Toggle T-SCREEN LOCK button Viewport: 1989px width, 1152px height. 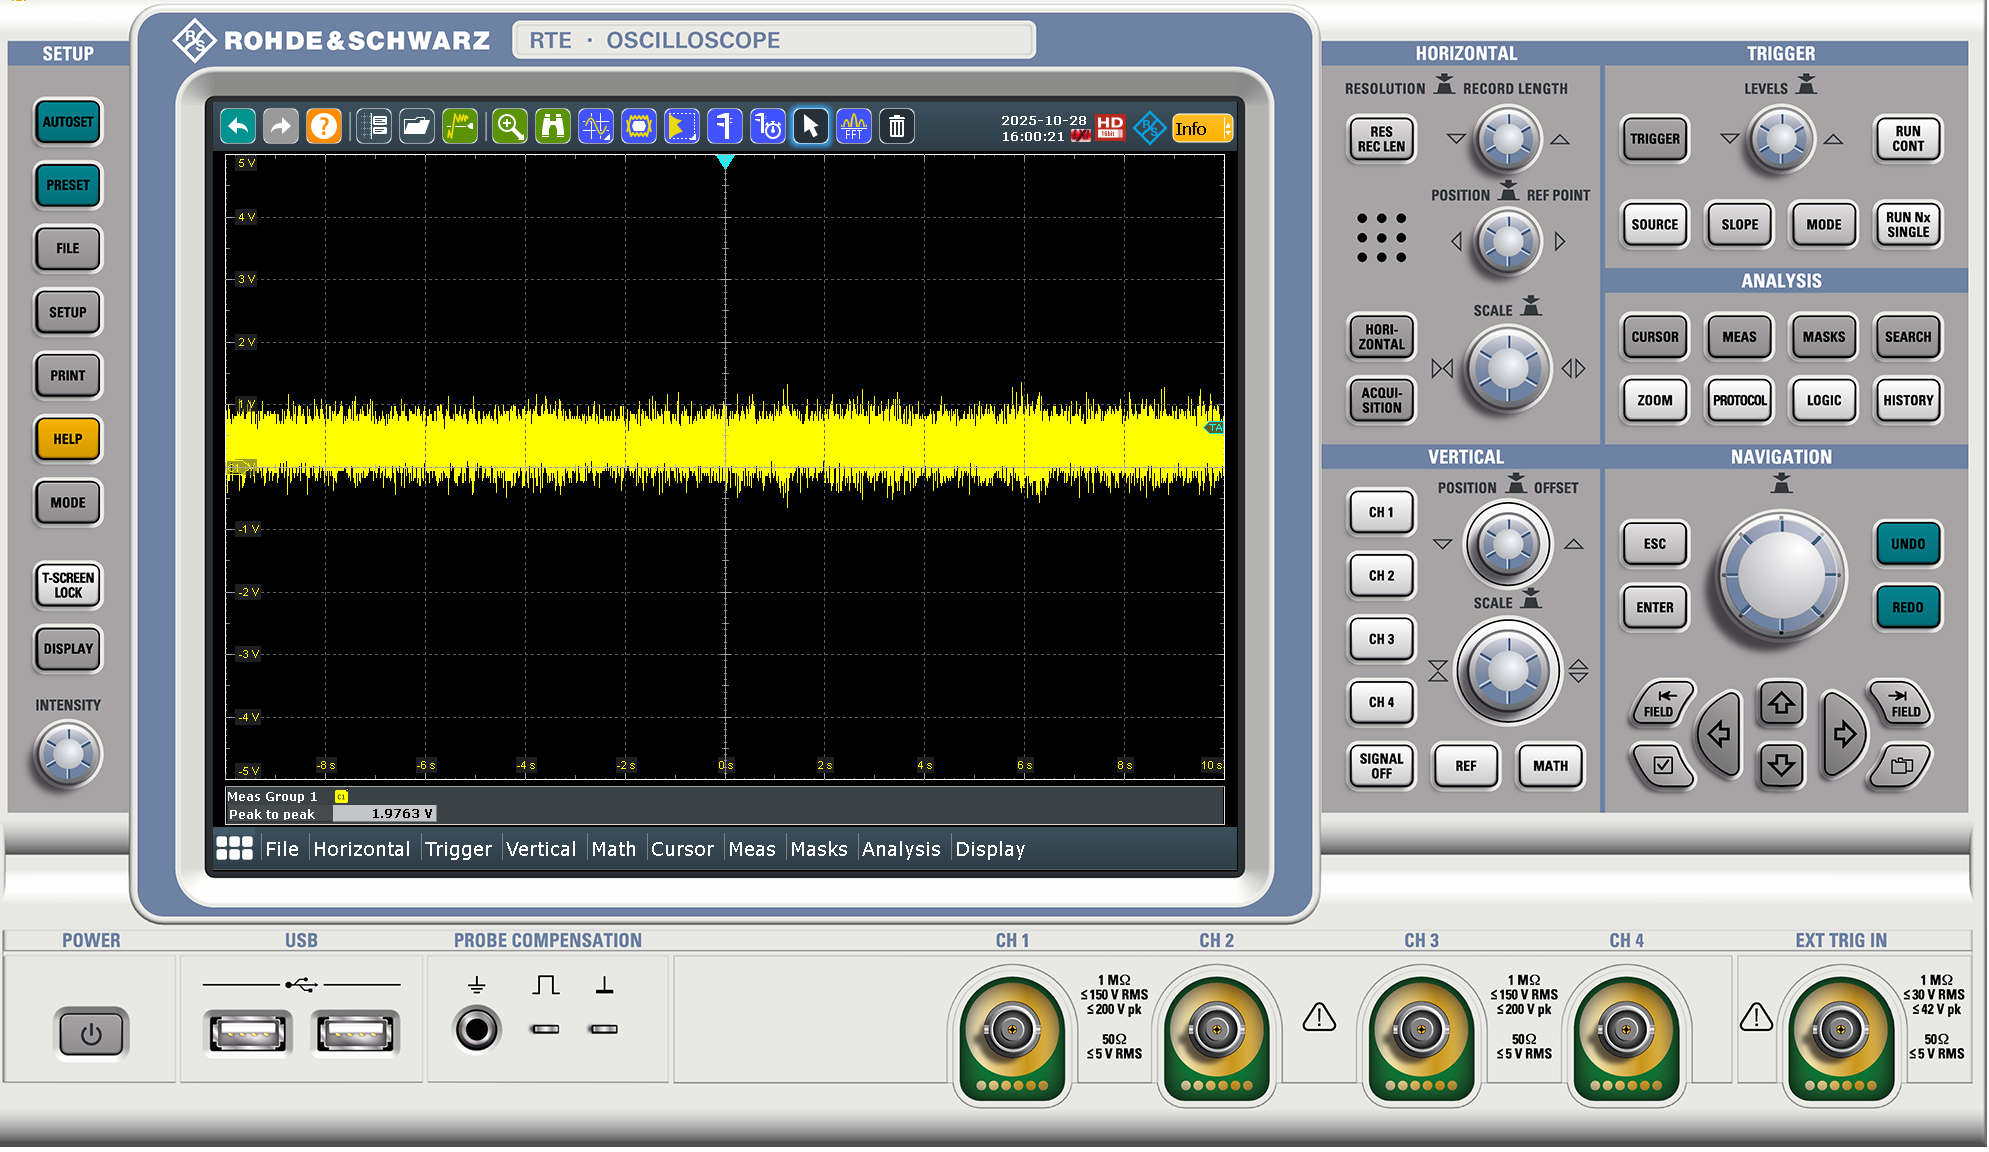coord(68,585)
